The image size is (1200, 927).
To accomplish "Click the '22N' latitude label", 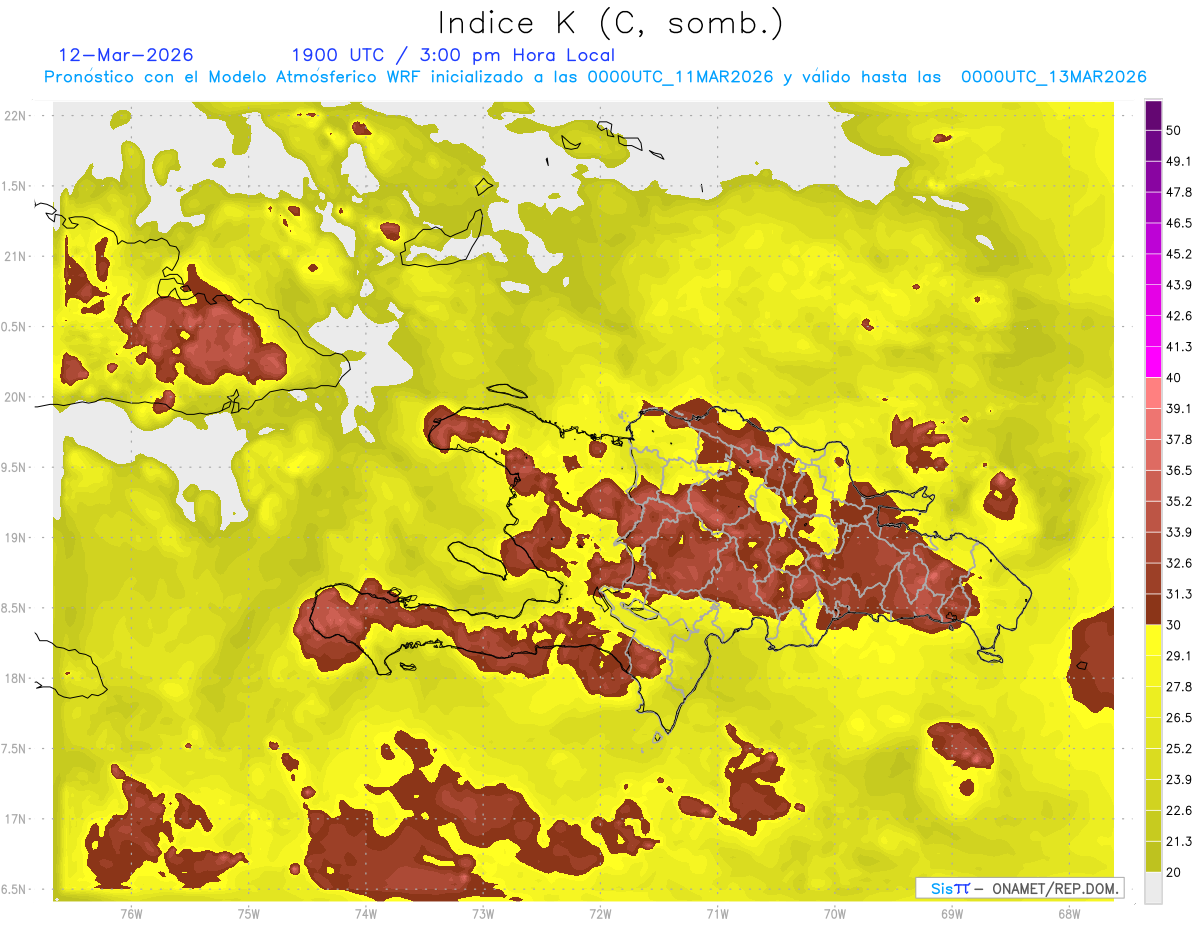I will pyautogui.click(x=15, y=116).
